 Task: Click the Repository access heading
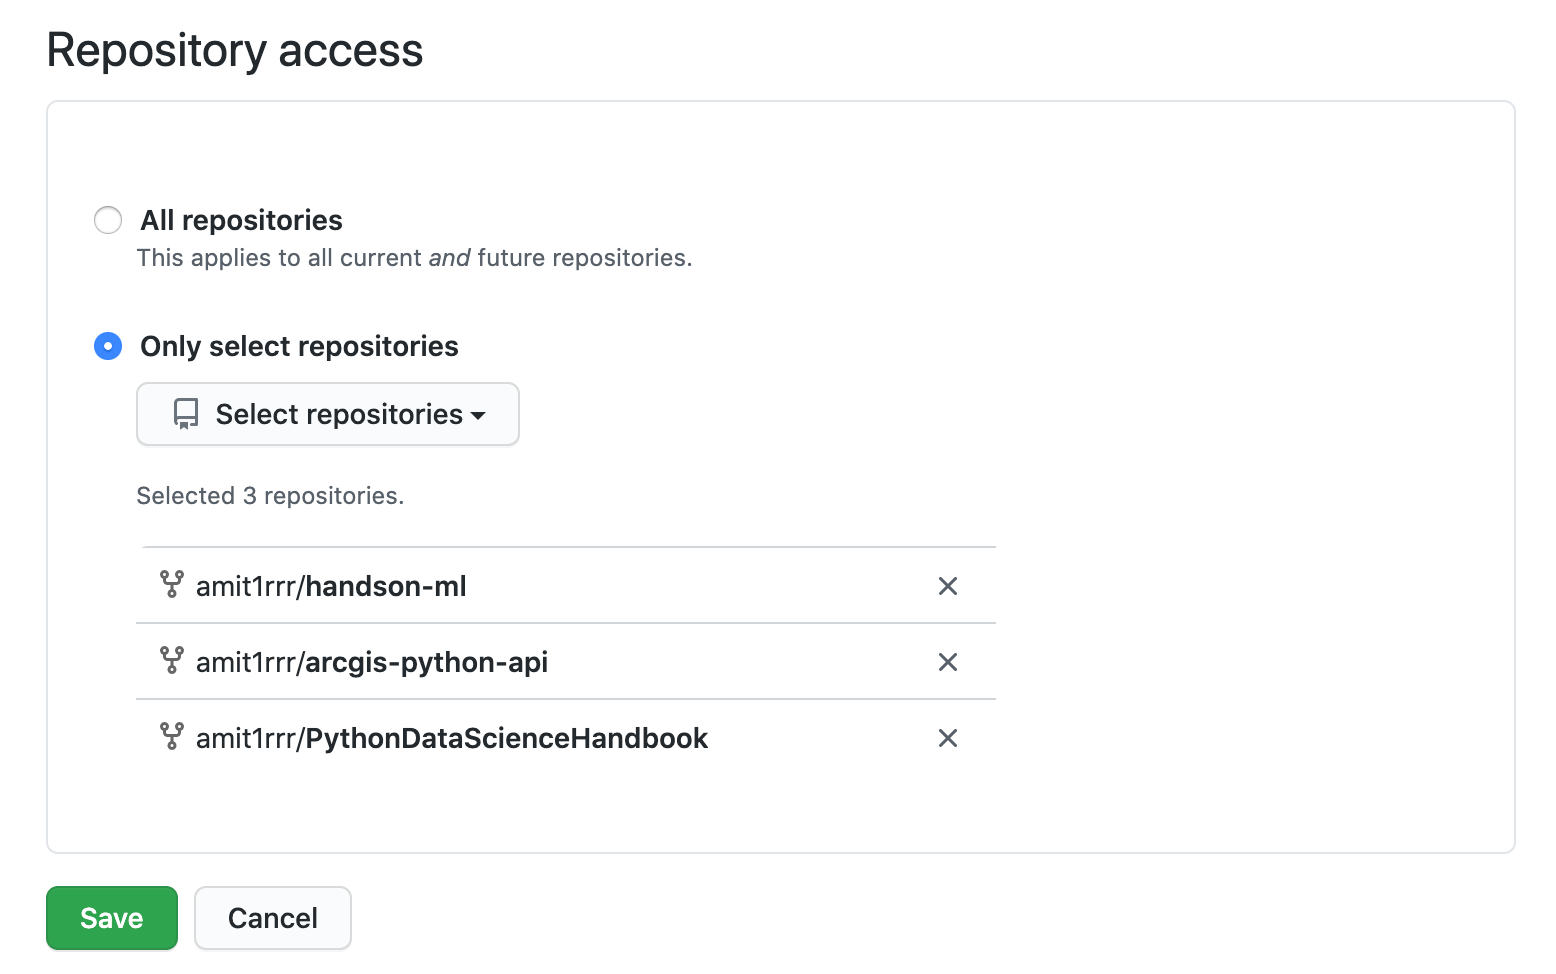pyautogui.click(x=235, y=49)
